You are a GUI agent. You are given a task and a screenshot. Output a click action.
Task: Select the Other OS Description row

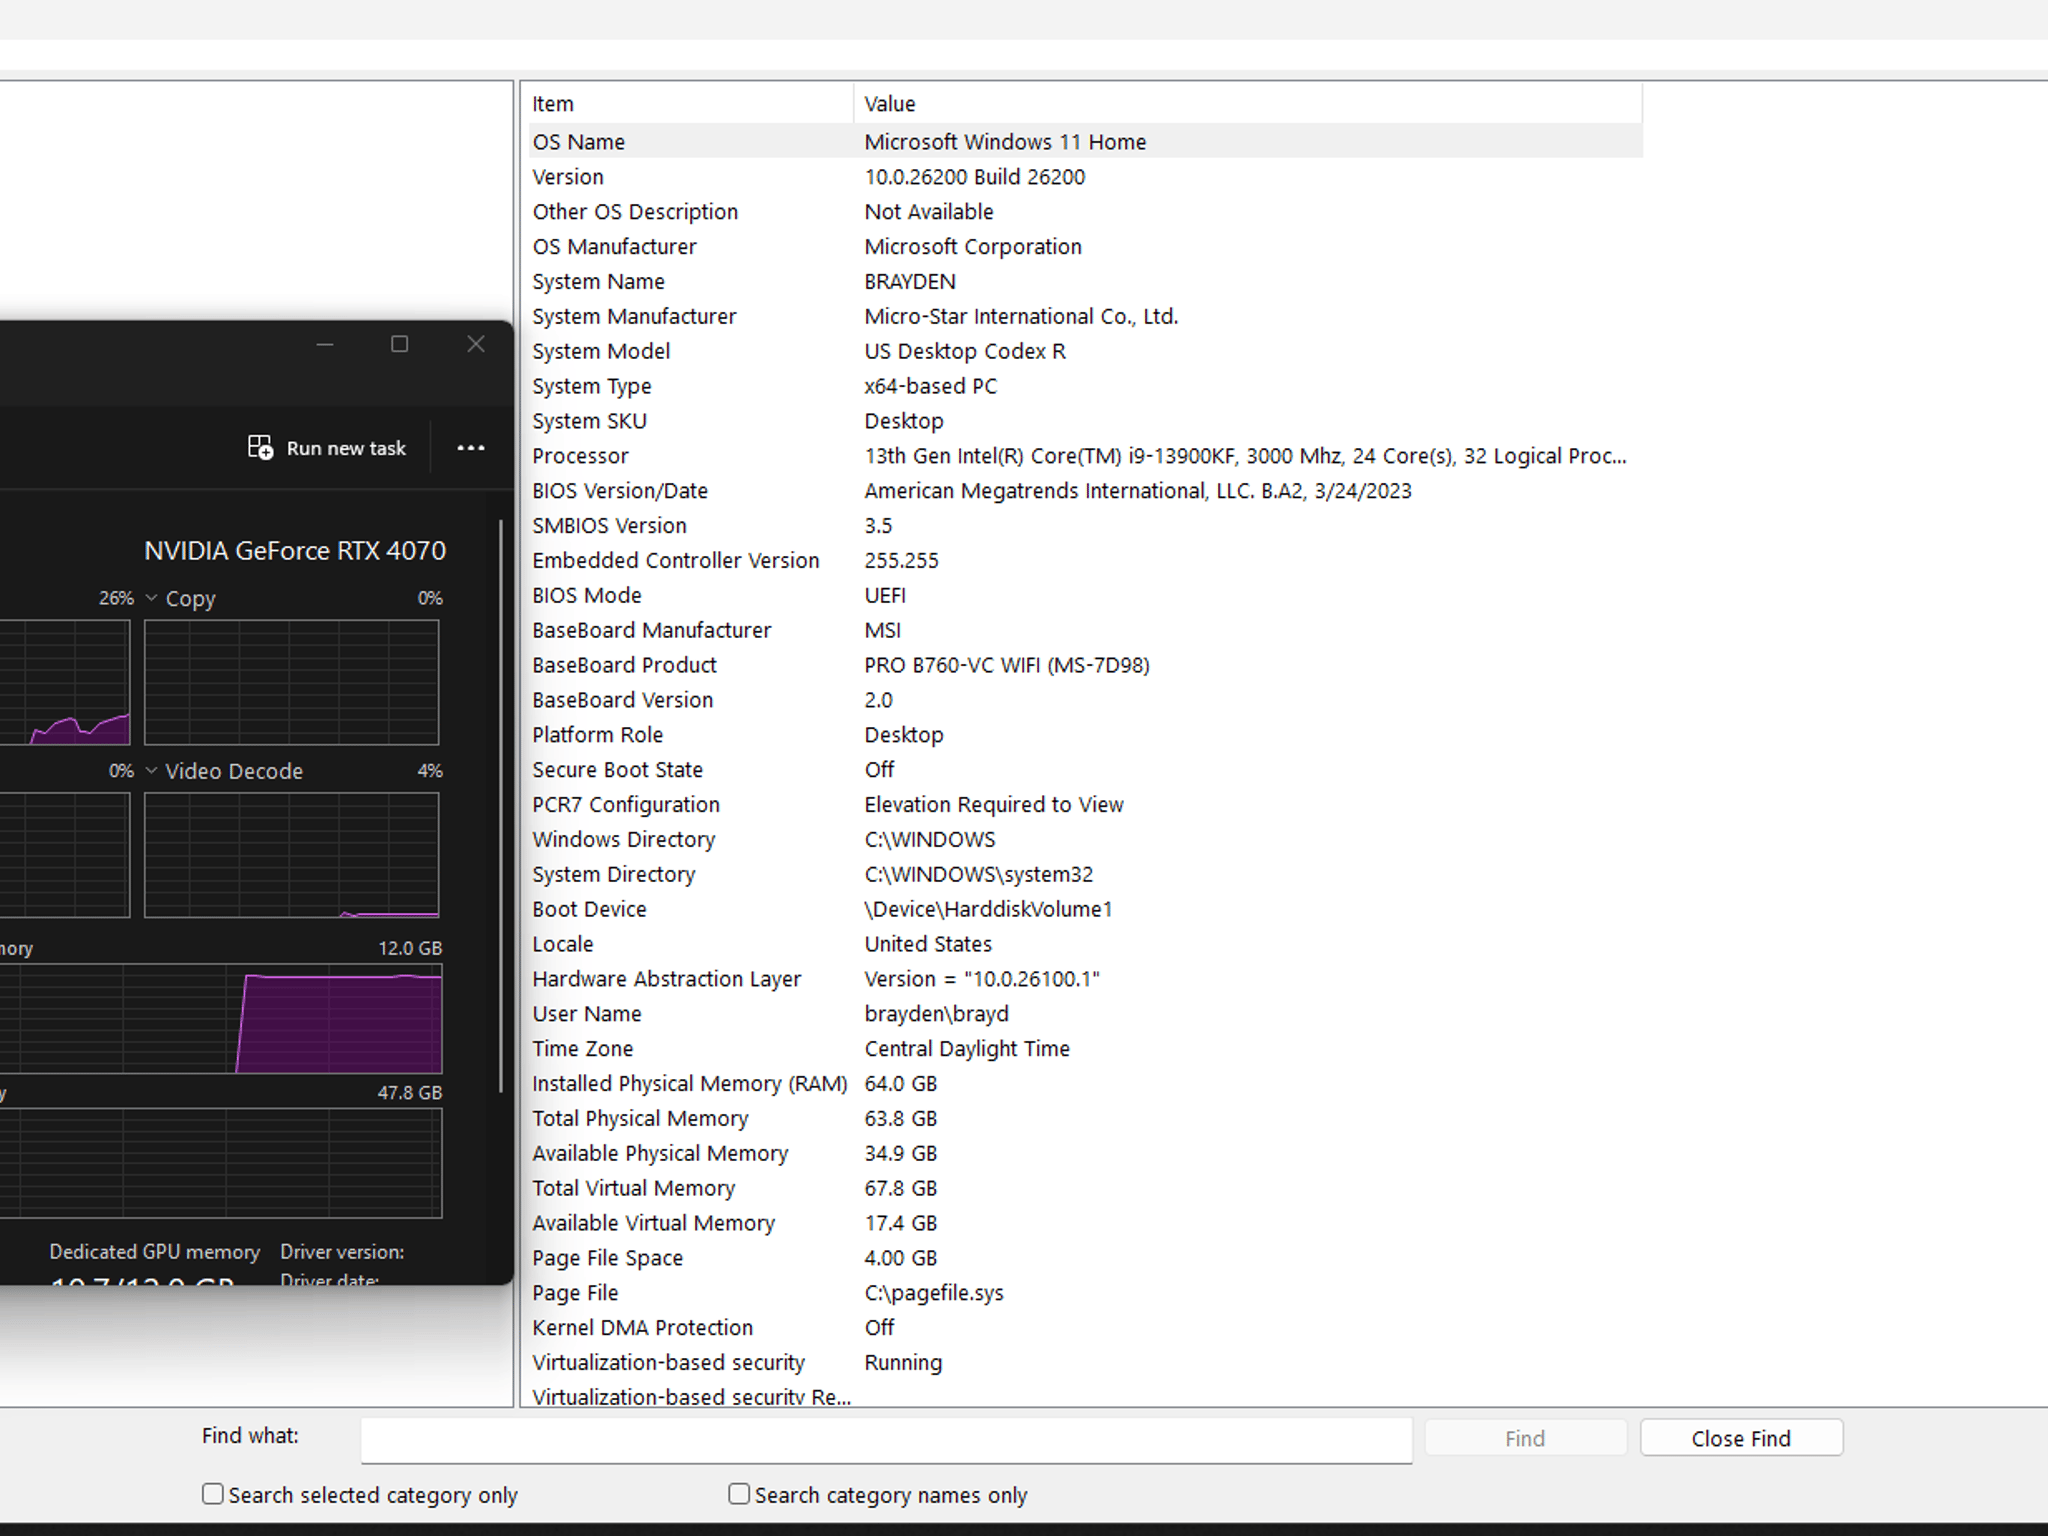coord(1085,212)
